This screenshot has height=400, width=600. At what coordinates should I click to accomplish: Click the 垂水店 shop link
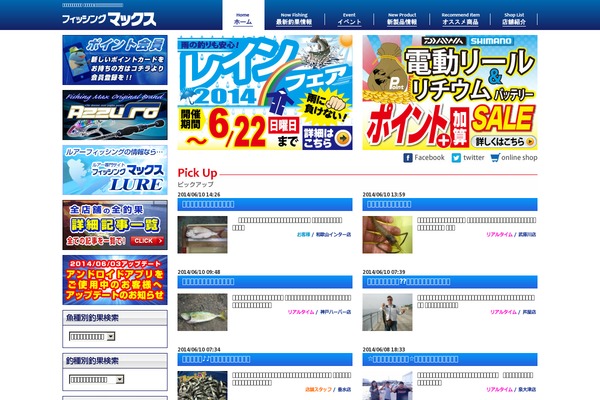(x=344, y=390)
